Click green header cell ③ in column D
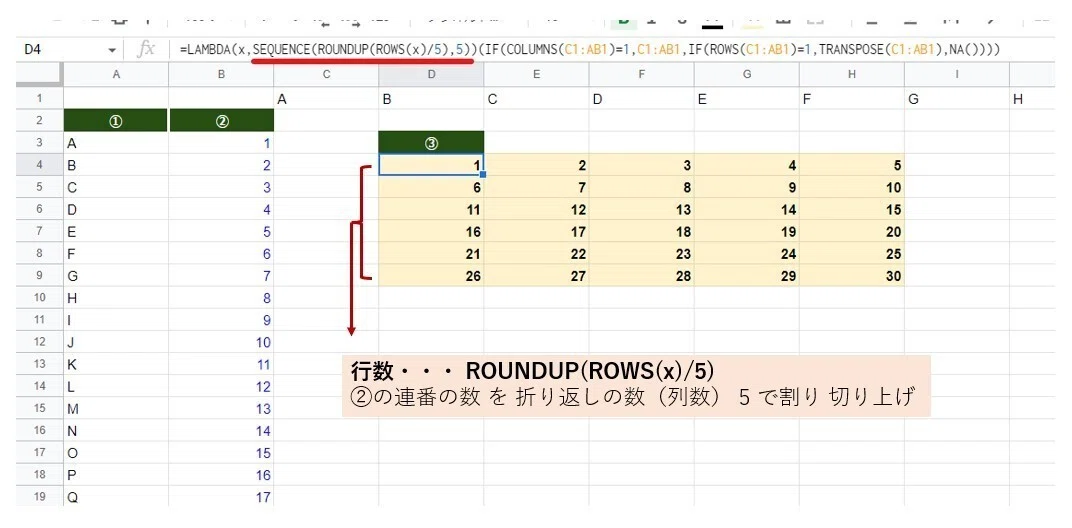Screen dimensions: 1072x528 (x=431, y=143)
